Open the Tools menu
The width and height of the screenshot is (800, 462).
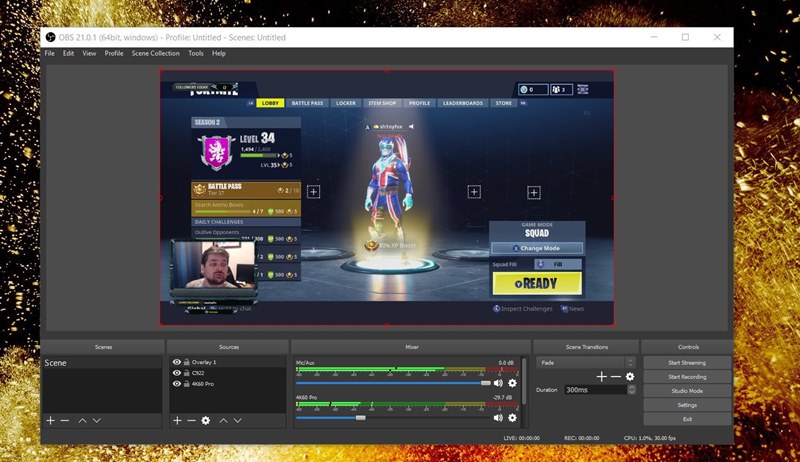click(196, 53)
